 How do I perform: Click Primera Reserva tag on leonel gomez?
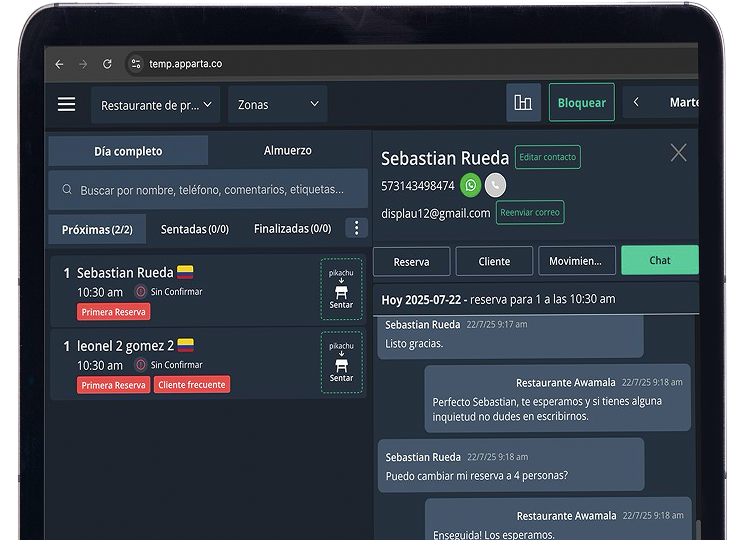pos(114,385)
